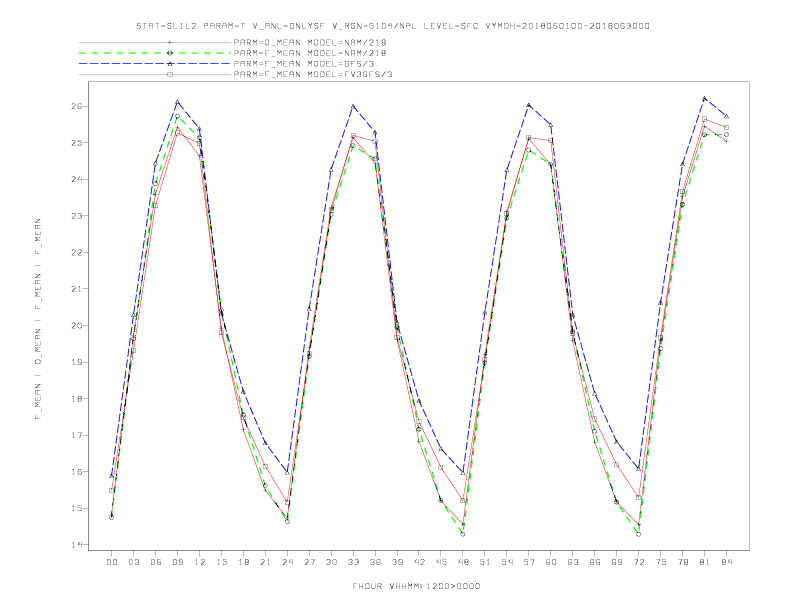Click the vertical y-axis label F_MEAN | O_MEAN
The image size is (792, 612).
tap(38, 319)
